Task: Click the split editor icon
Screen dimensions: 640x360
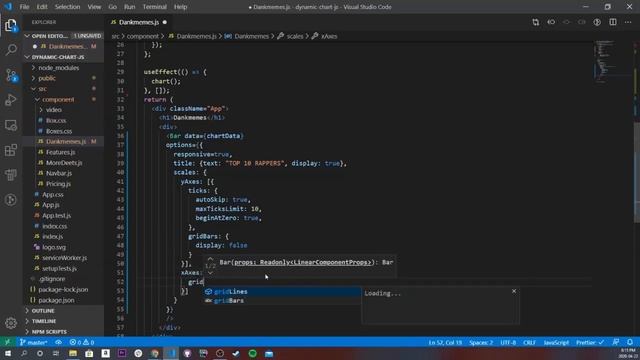Action: point(613,22)
